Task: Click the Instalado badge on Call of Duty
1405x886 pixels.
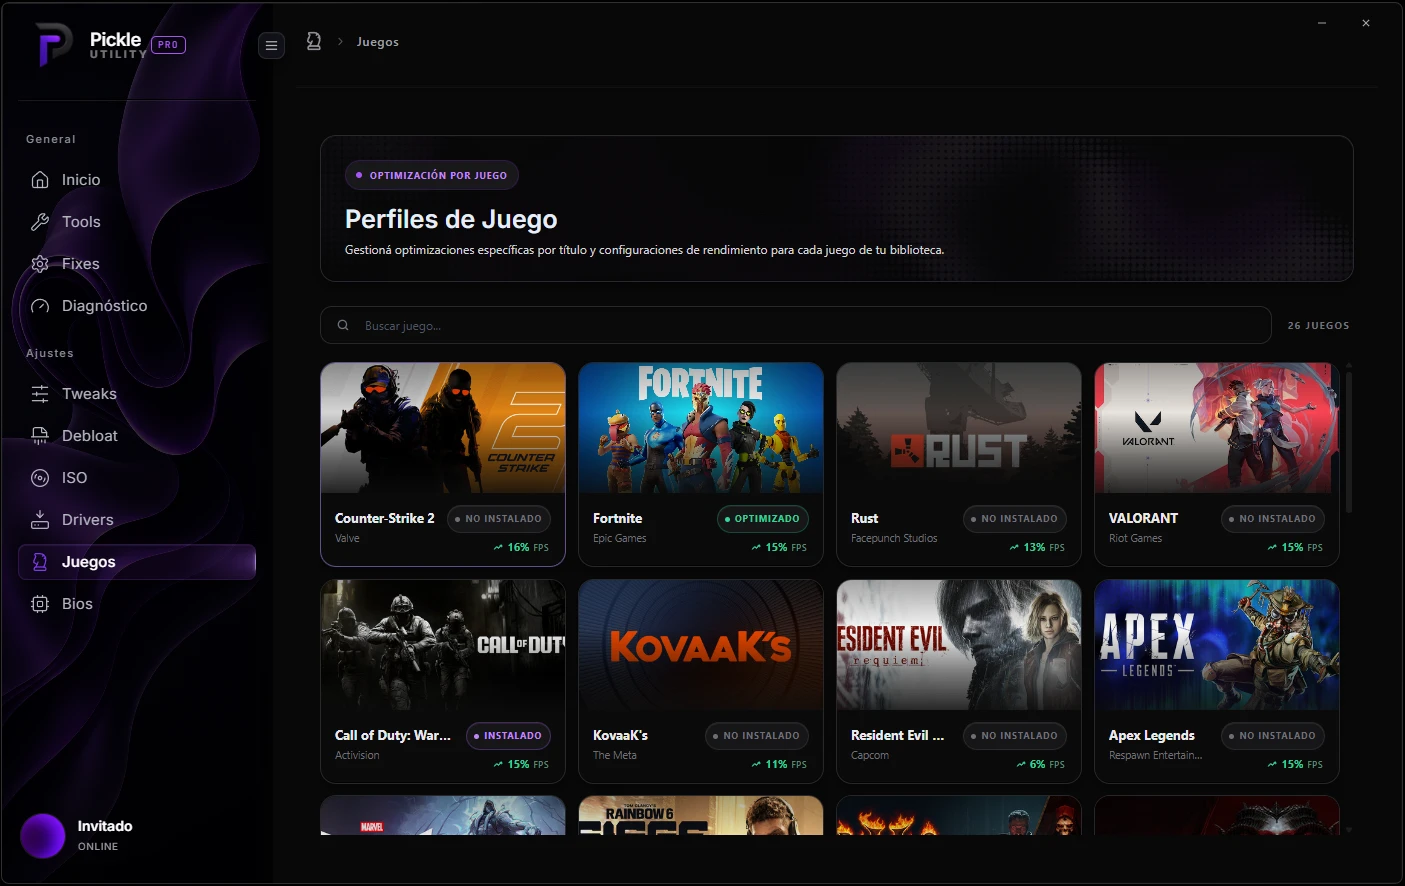Action: pyautogui.click(x=508, y=736)
